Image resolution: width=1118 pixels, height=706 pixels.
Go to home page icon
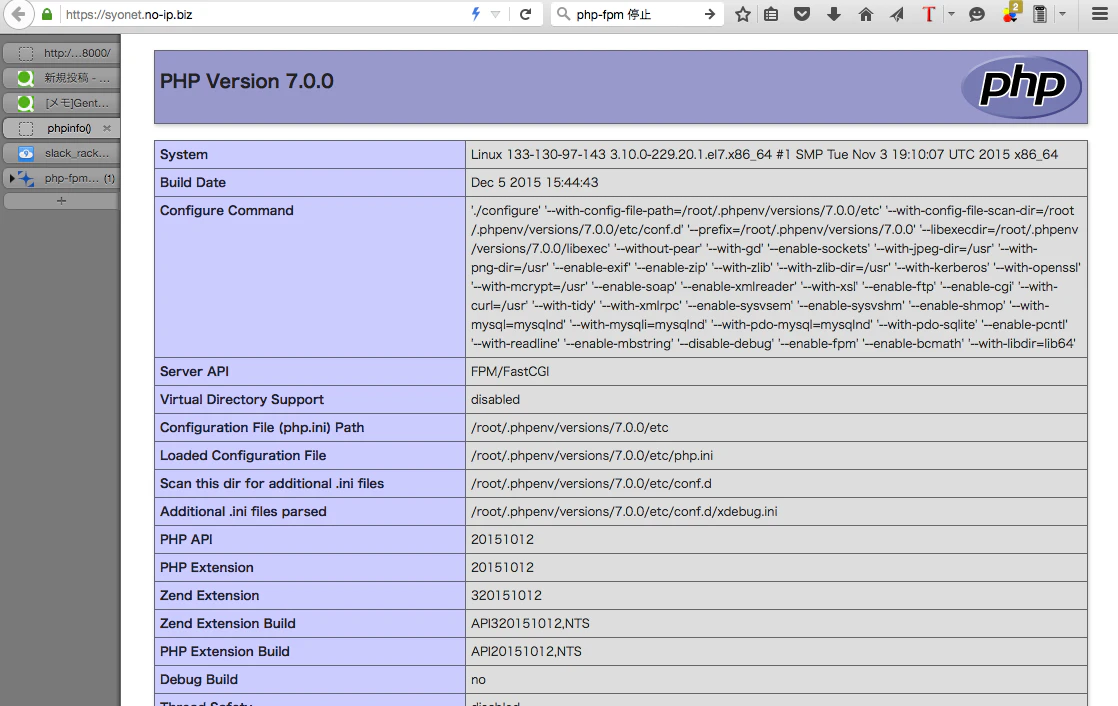[866, 14]
